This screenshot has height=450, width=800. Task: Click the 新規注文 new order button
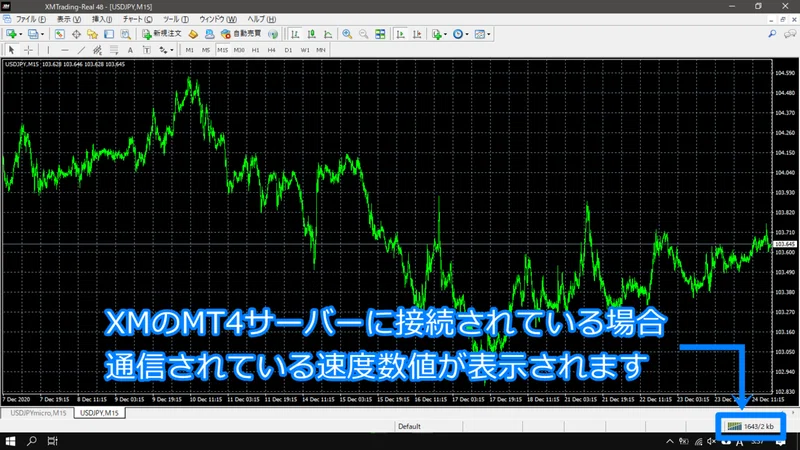[x=162, y=34]
